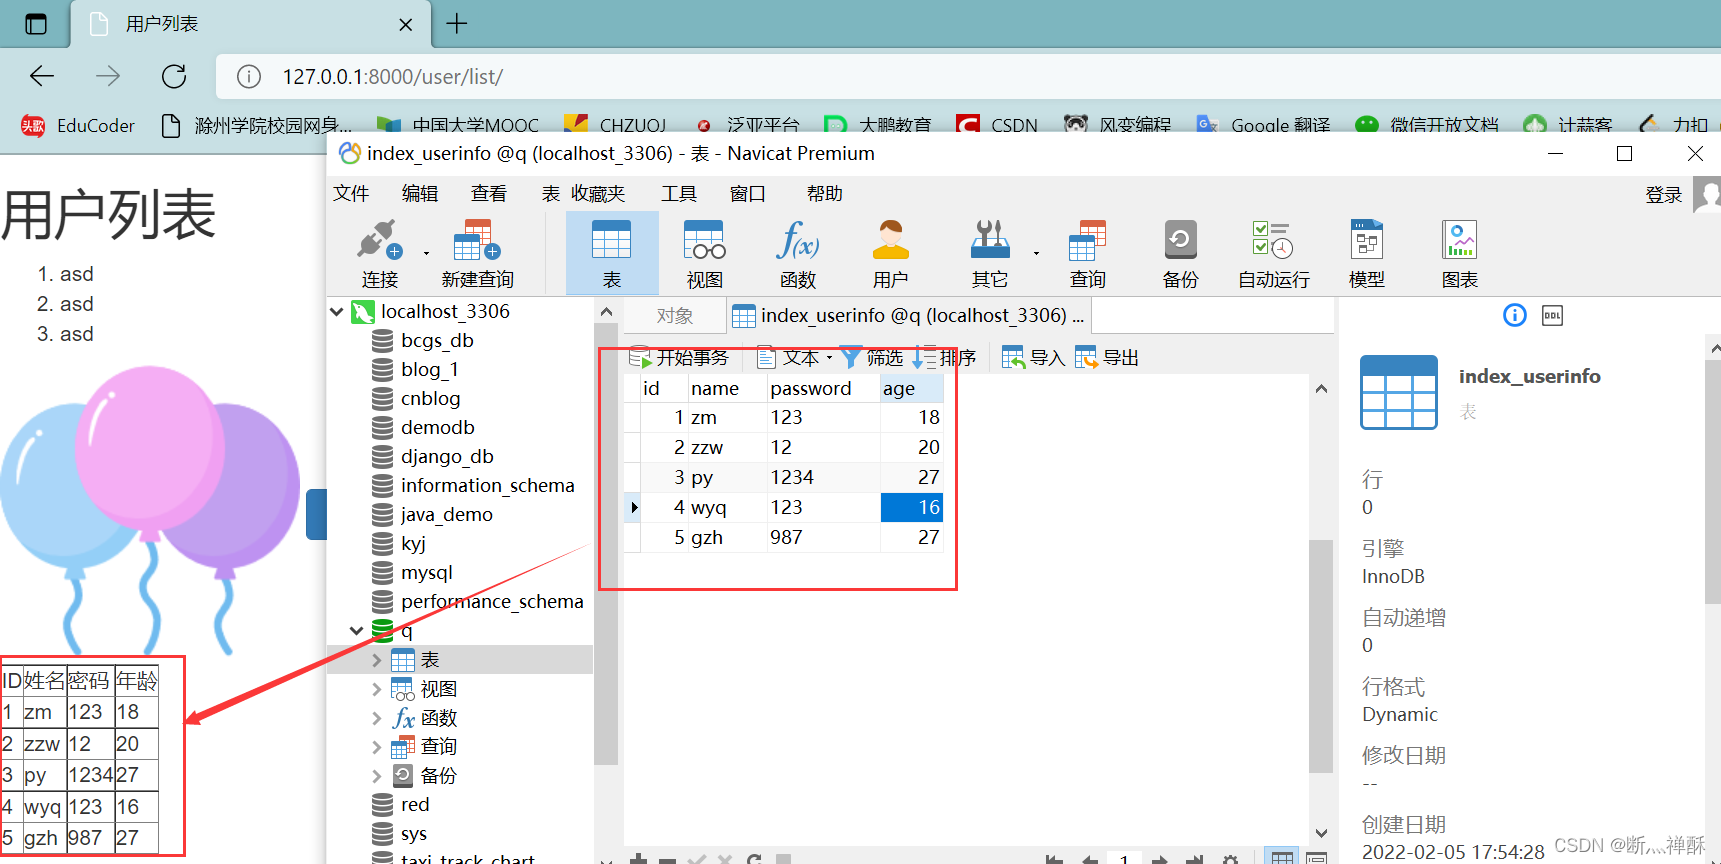Collapse the q database node
Image resolution: width=1721 pixels, height=864 pixels.
[356, 630]
